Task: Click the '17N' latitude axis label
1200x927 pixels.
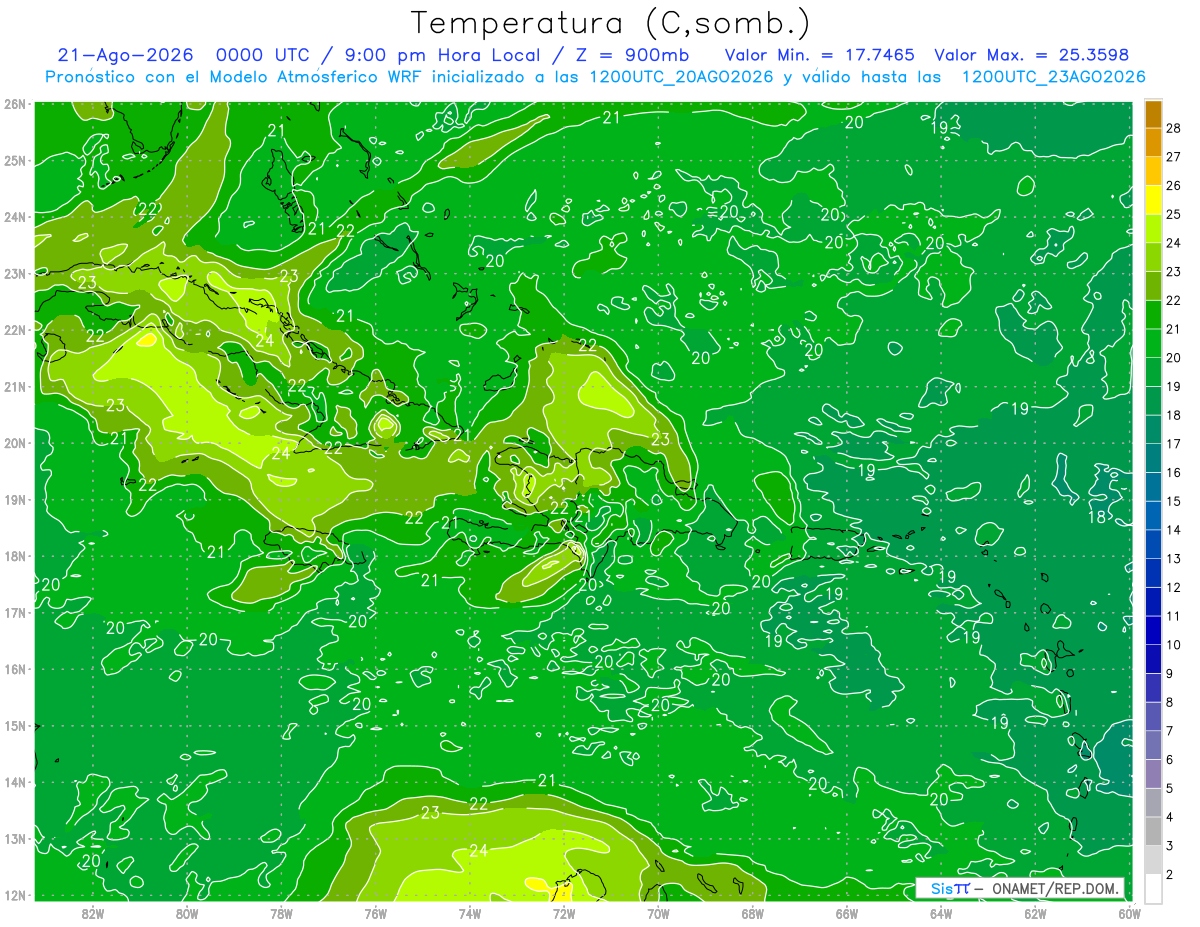Action: point(15,613)
